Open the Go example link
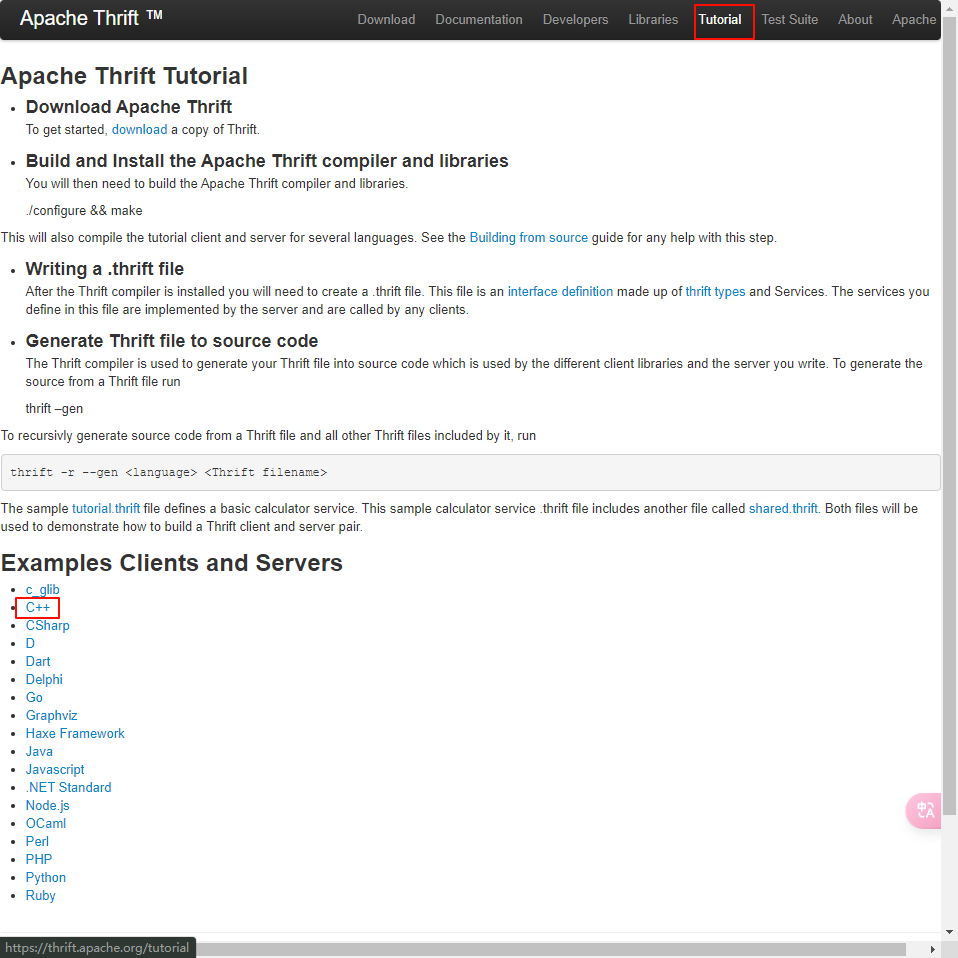The height and width of the screenshot is (958, 958). 34,698
